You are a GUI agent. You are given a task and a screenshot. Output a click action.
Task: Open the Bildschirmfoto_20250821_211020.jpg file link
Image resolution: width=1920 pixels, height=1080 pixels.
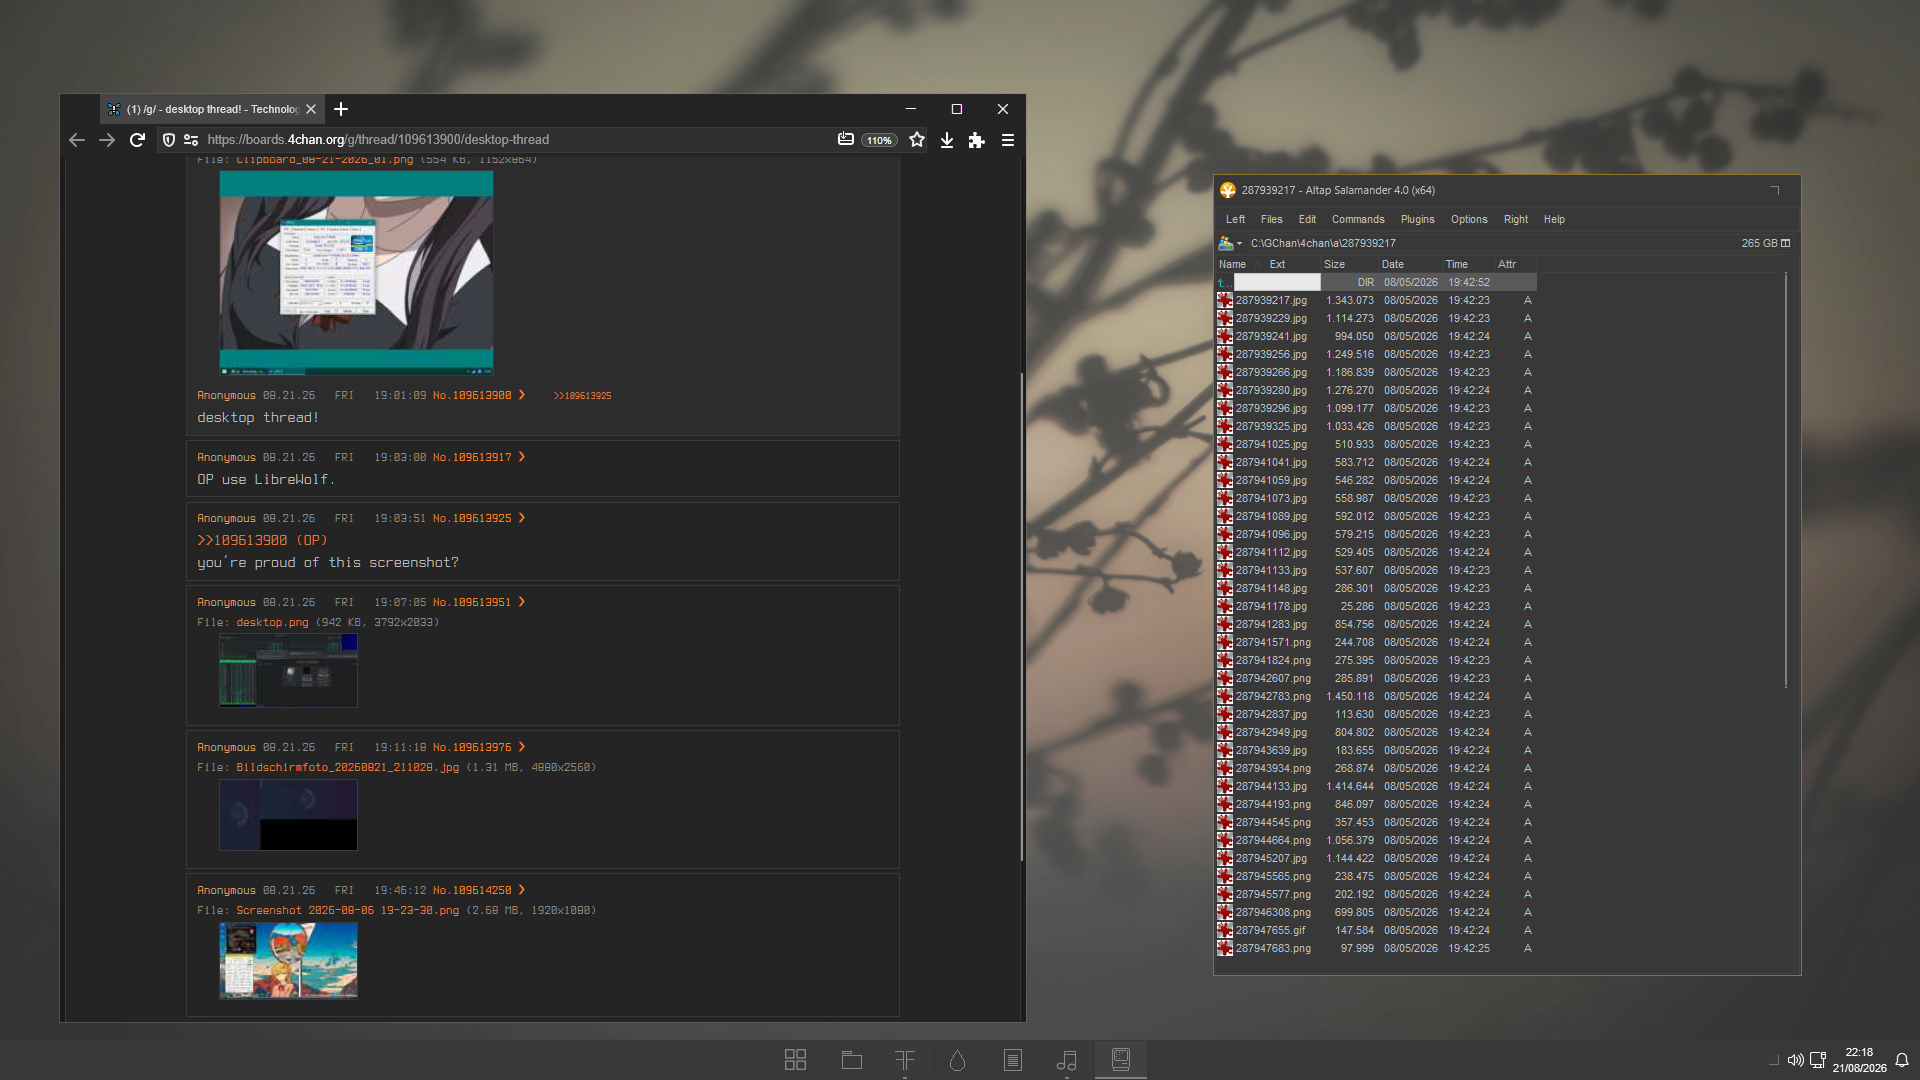point(347,767)
